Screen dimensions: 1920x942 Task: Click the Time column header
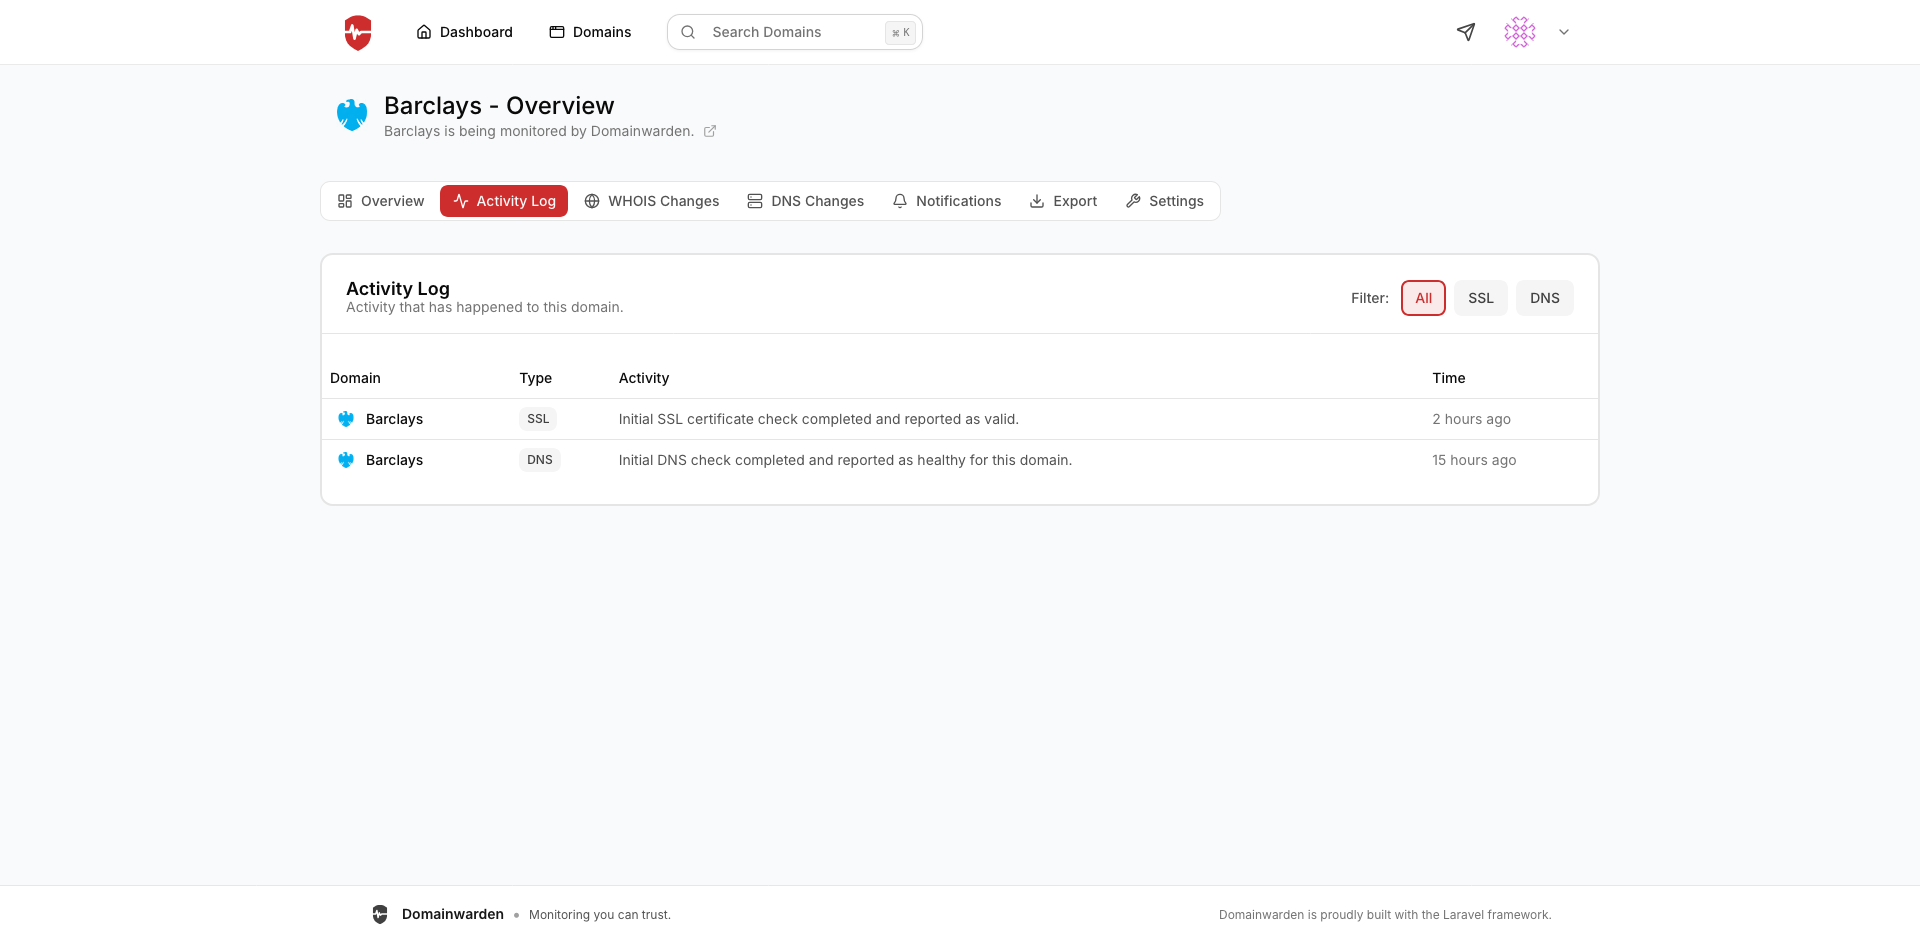[1448, 378]
